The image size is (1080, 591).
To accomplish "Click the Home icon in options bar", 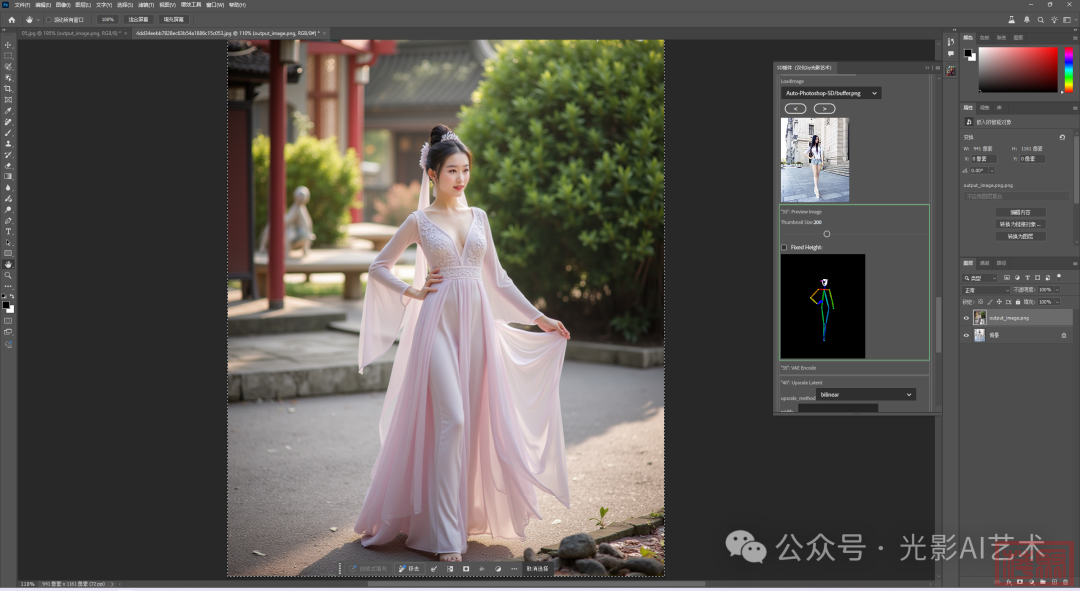I will pyautogui.click(x=13, y=19).
